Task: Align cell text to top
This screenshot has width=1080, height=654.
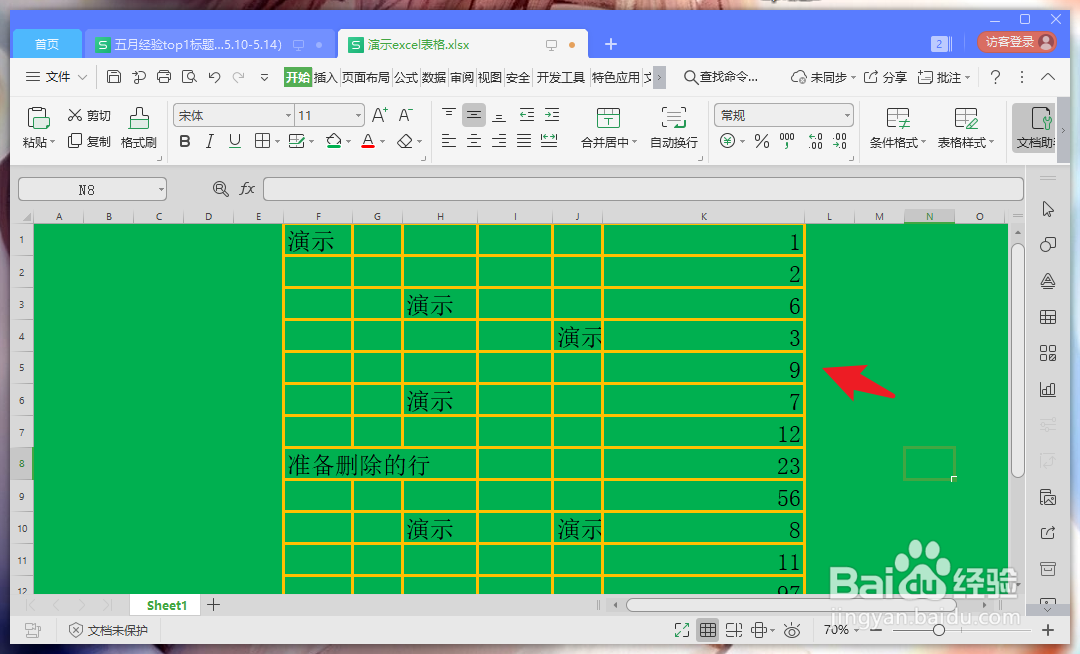Action: pyautogui.click(x=448, y=114)
